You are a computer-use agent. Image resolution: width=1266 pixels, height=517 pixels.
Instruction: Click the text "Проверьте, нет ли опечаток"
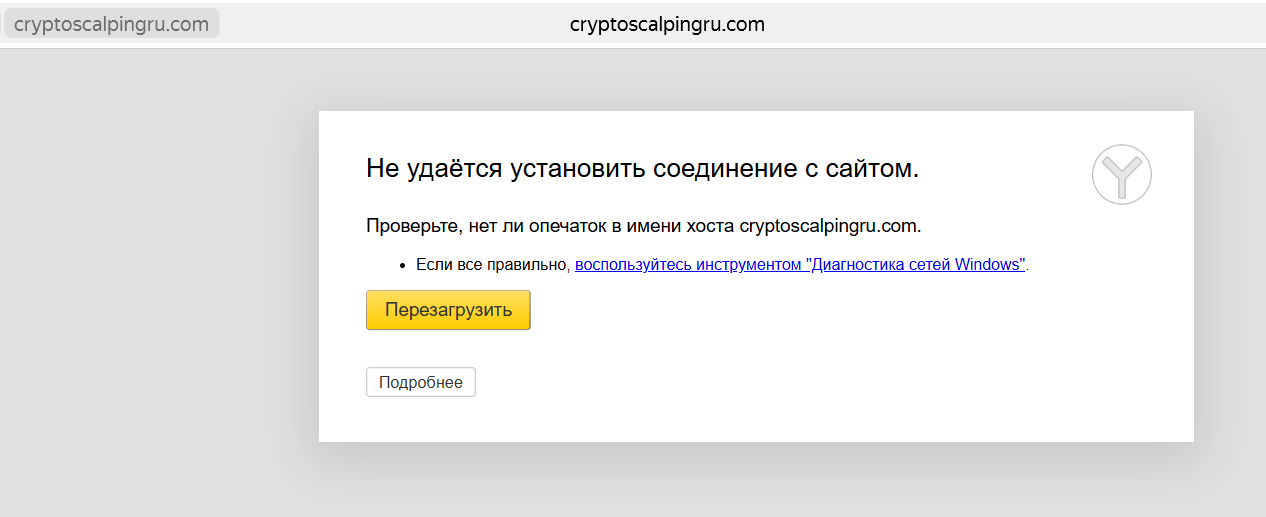(480, 225)
